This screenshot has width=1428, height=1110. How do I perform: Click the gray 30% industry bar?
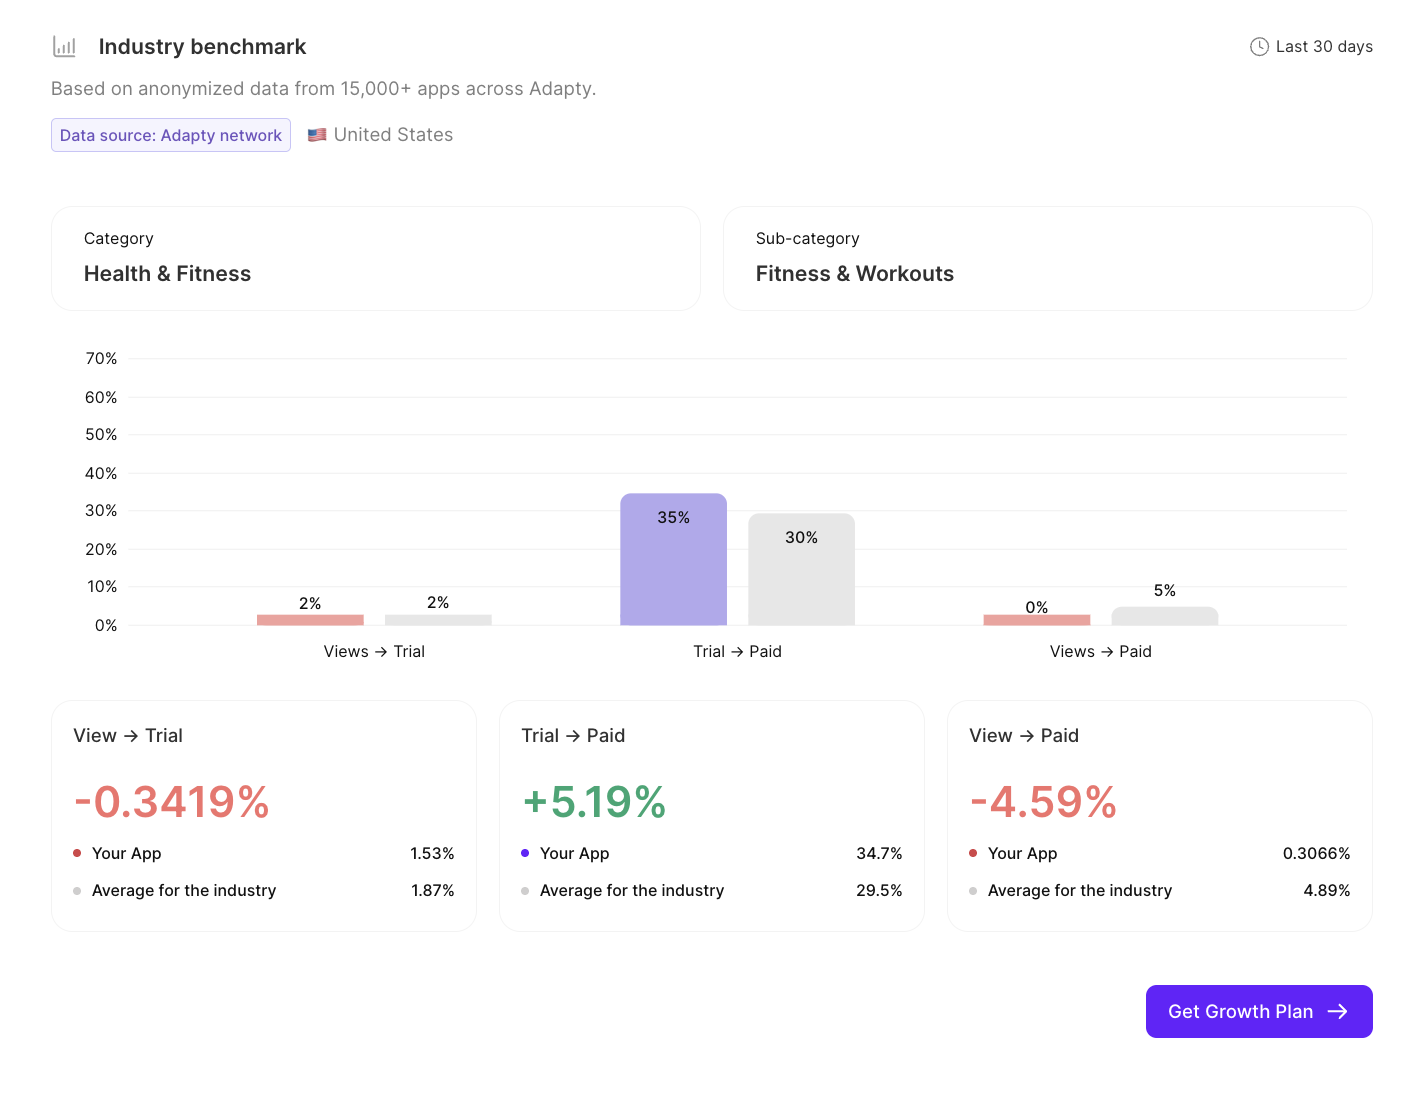[x=801, y=570]
